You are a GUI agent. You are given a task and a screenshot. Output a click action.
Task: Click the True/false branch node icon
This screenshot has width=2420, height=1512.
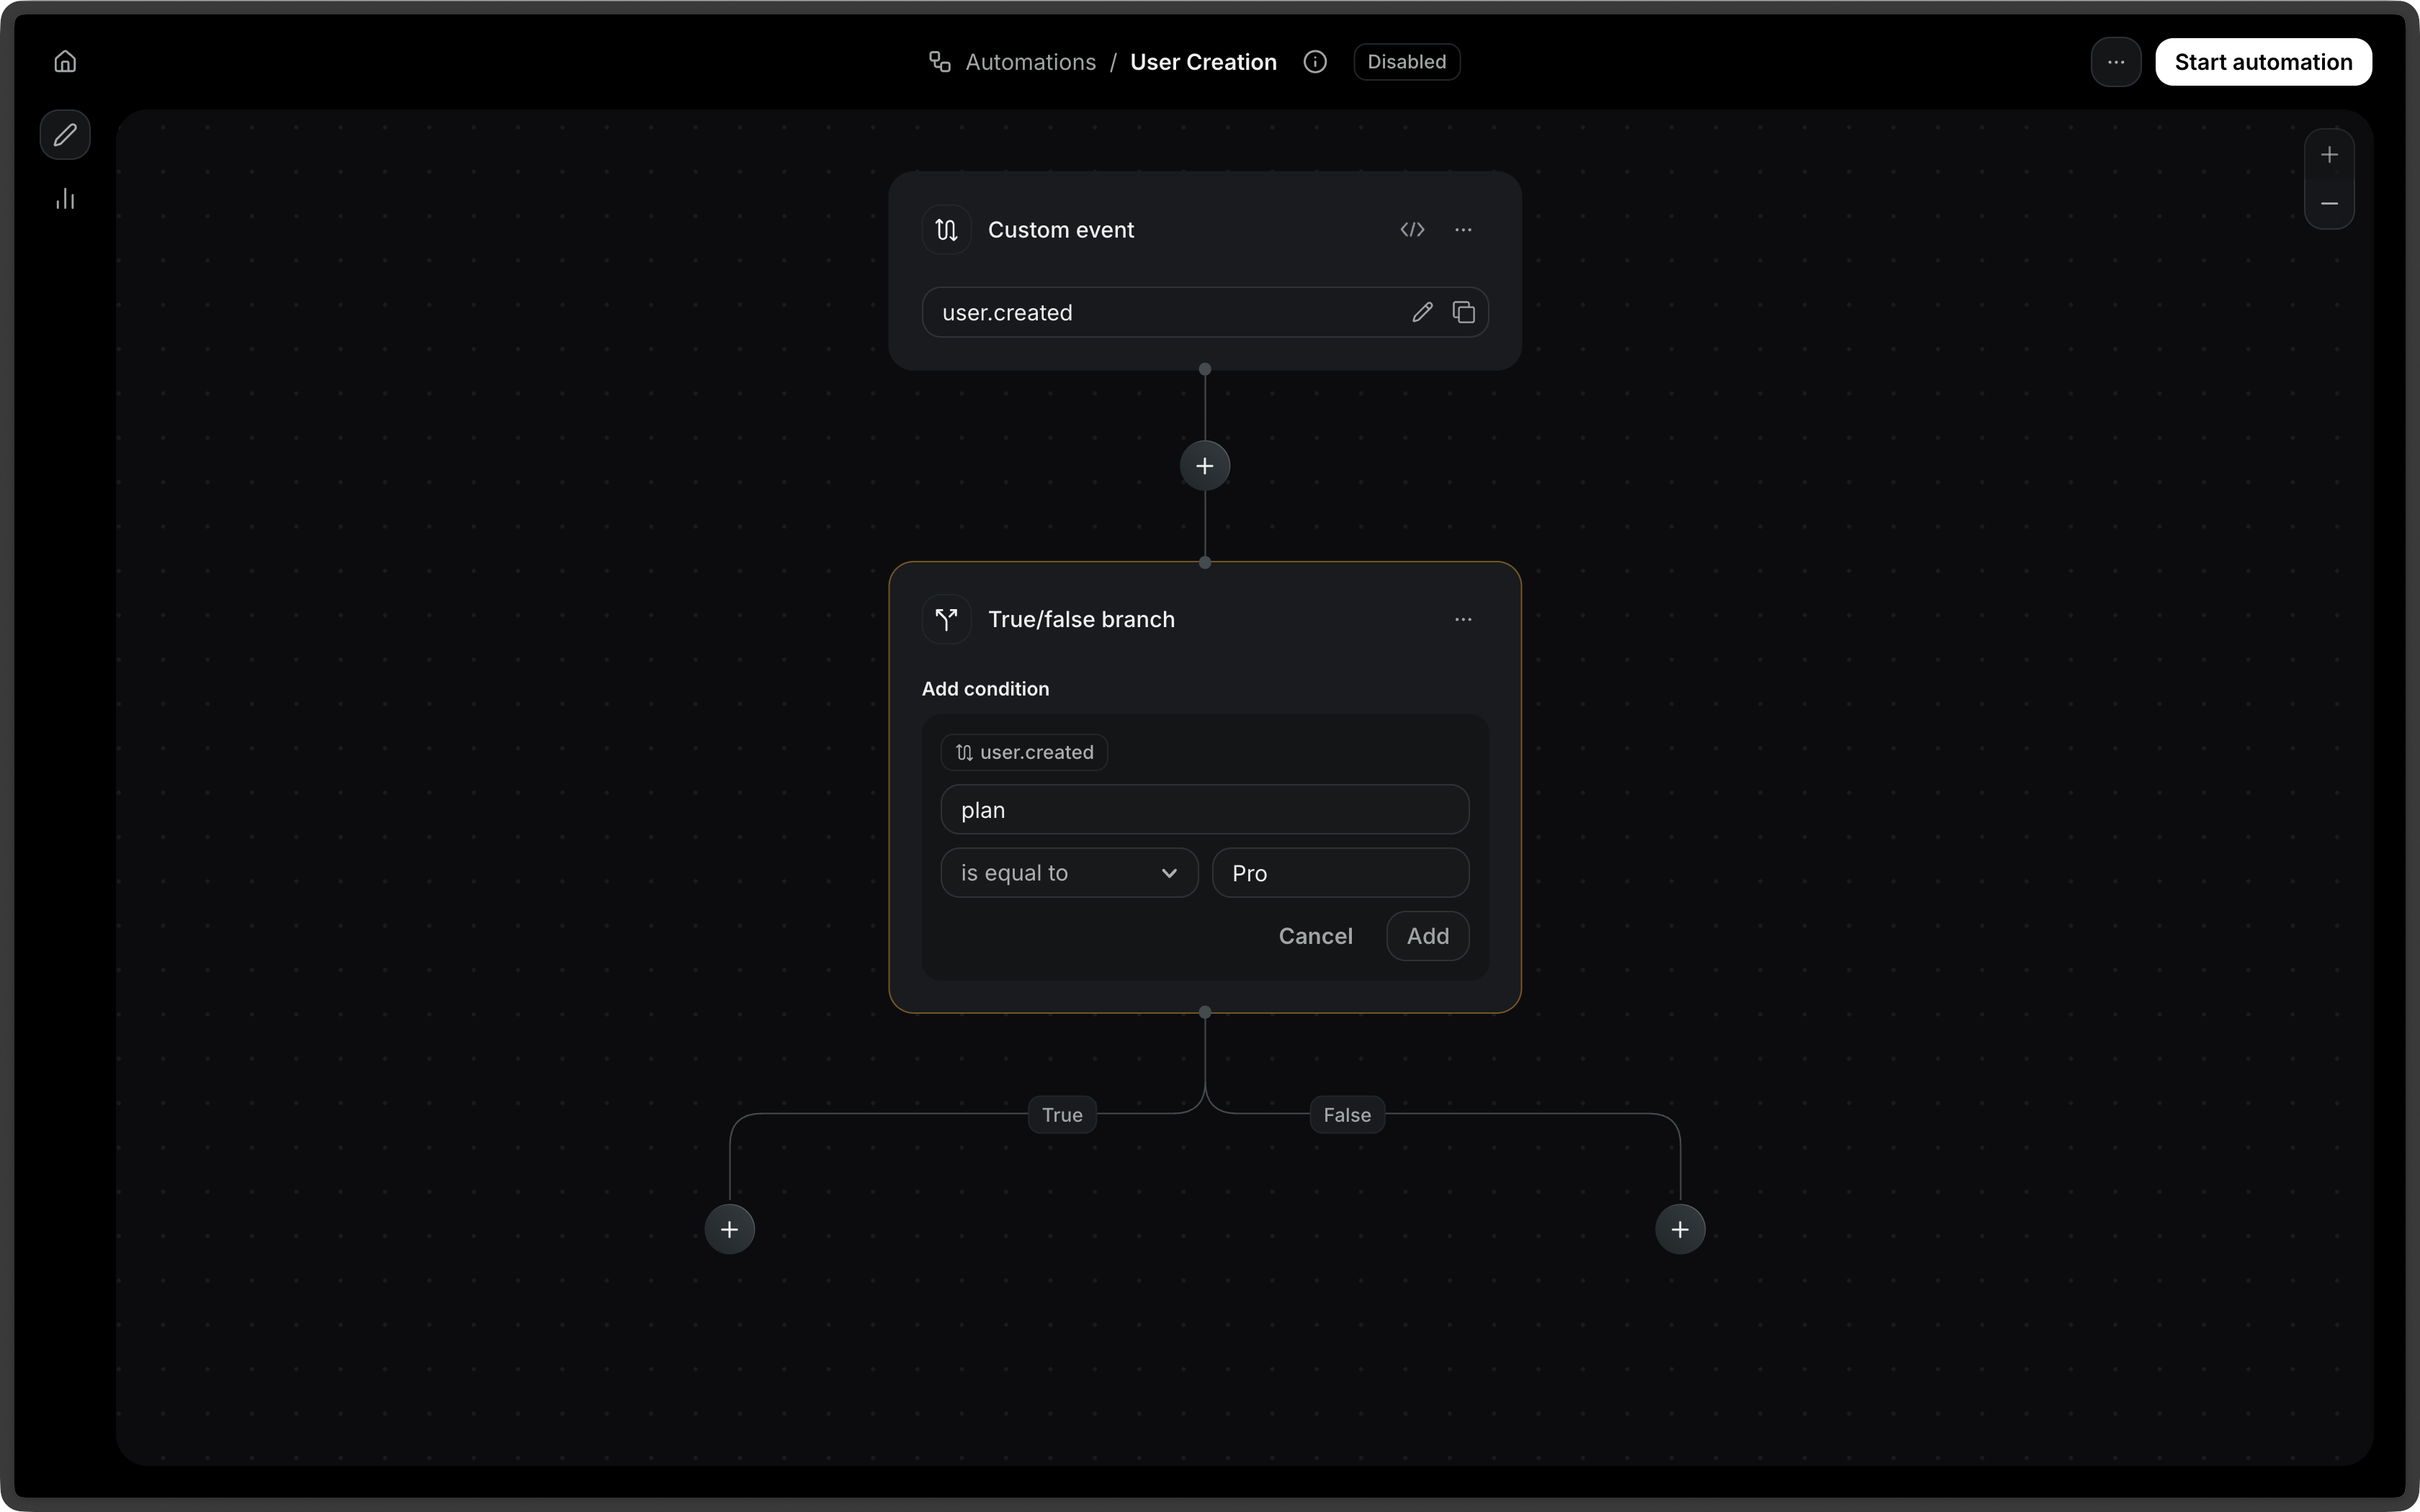[946, 618]
